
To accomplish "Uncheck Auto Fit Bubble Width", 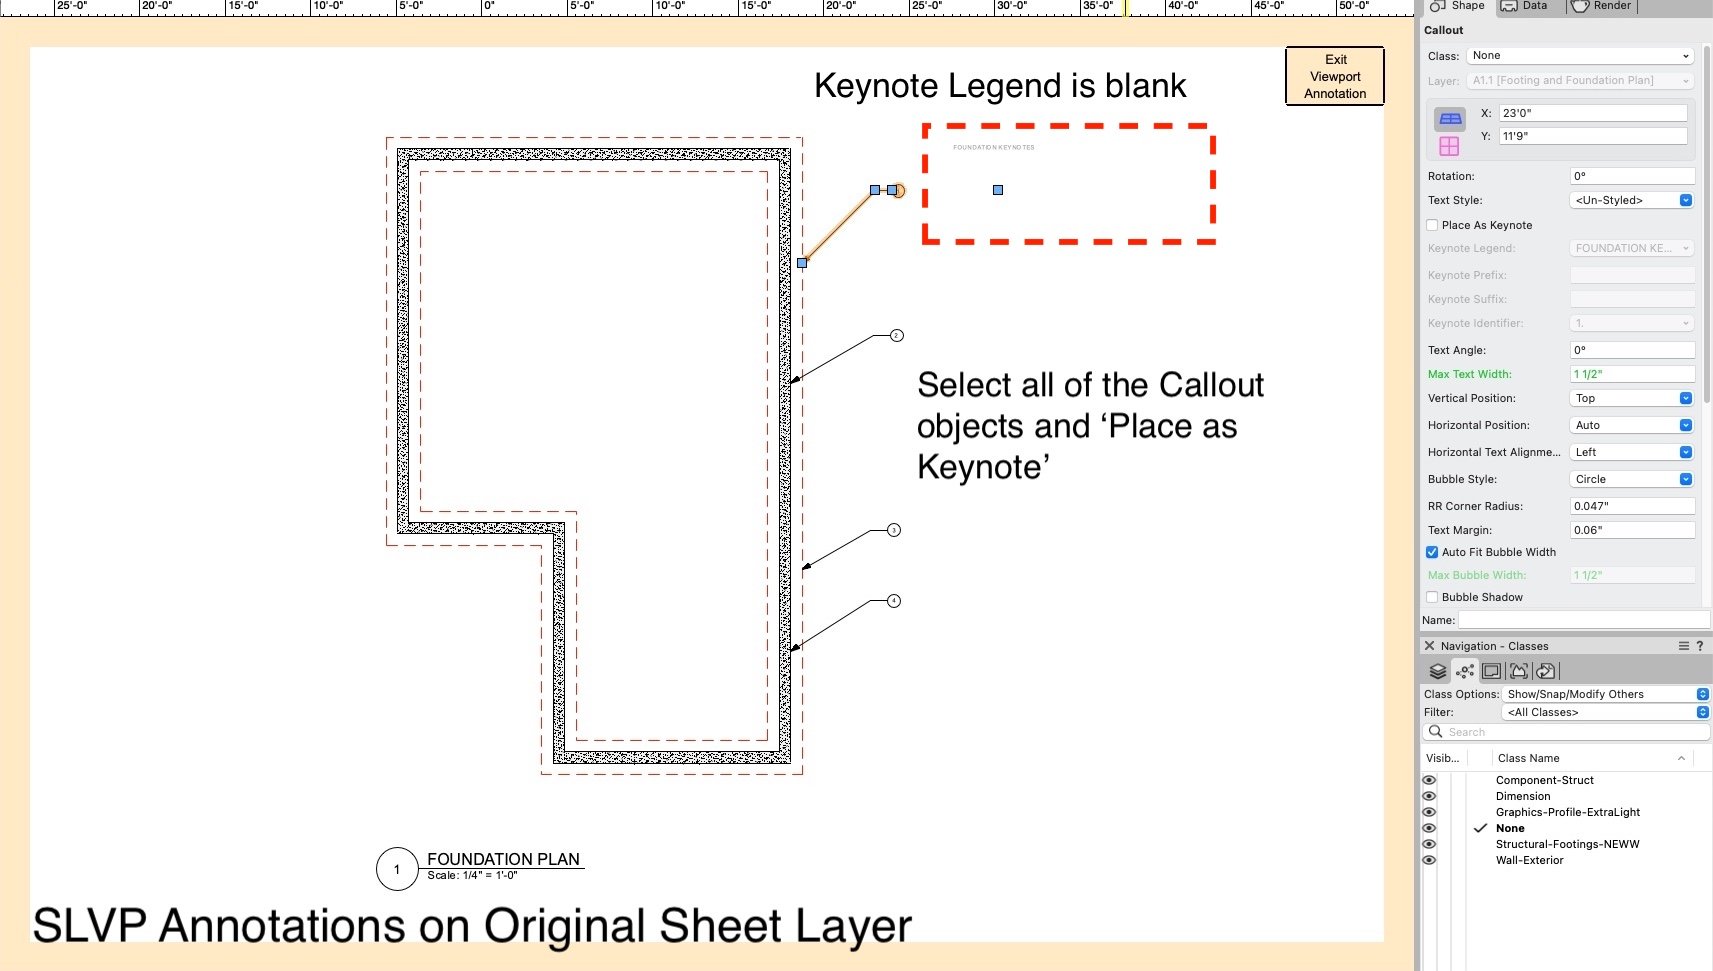I will (1432, 552).
